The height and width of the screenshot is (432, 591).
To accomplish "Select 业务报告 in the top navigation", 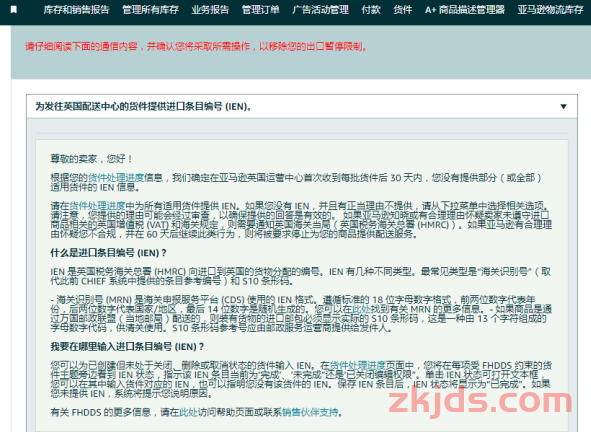I will click(x=210, y=10).
